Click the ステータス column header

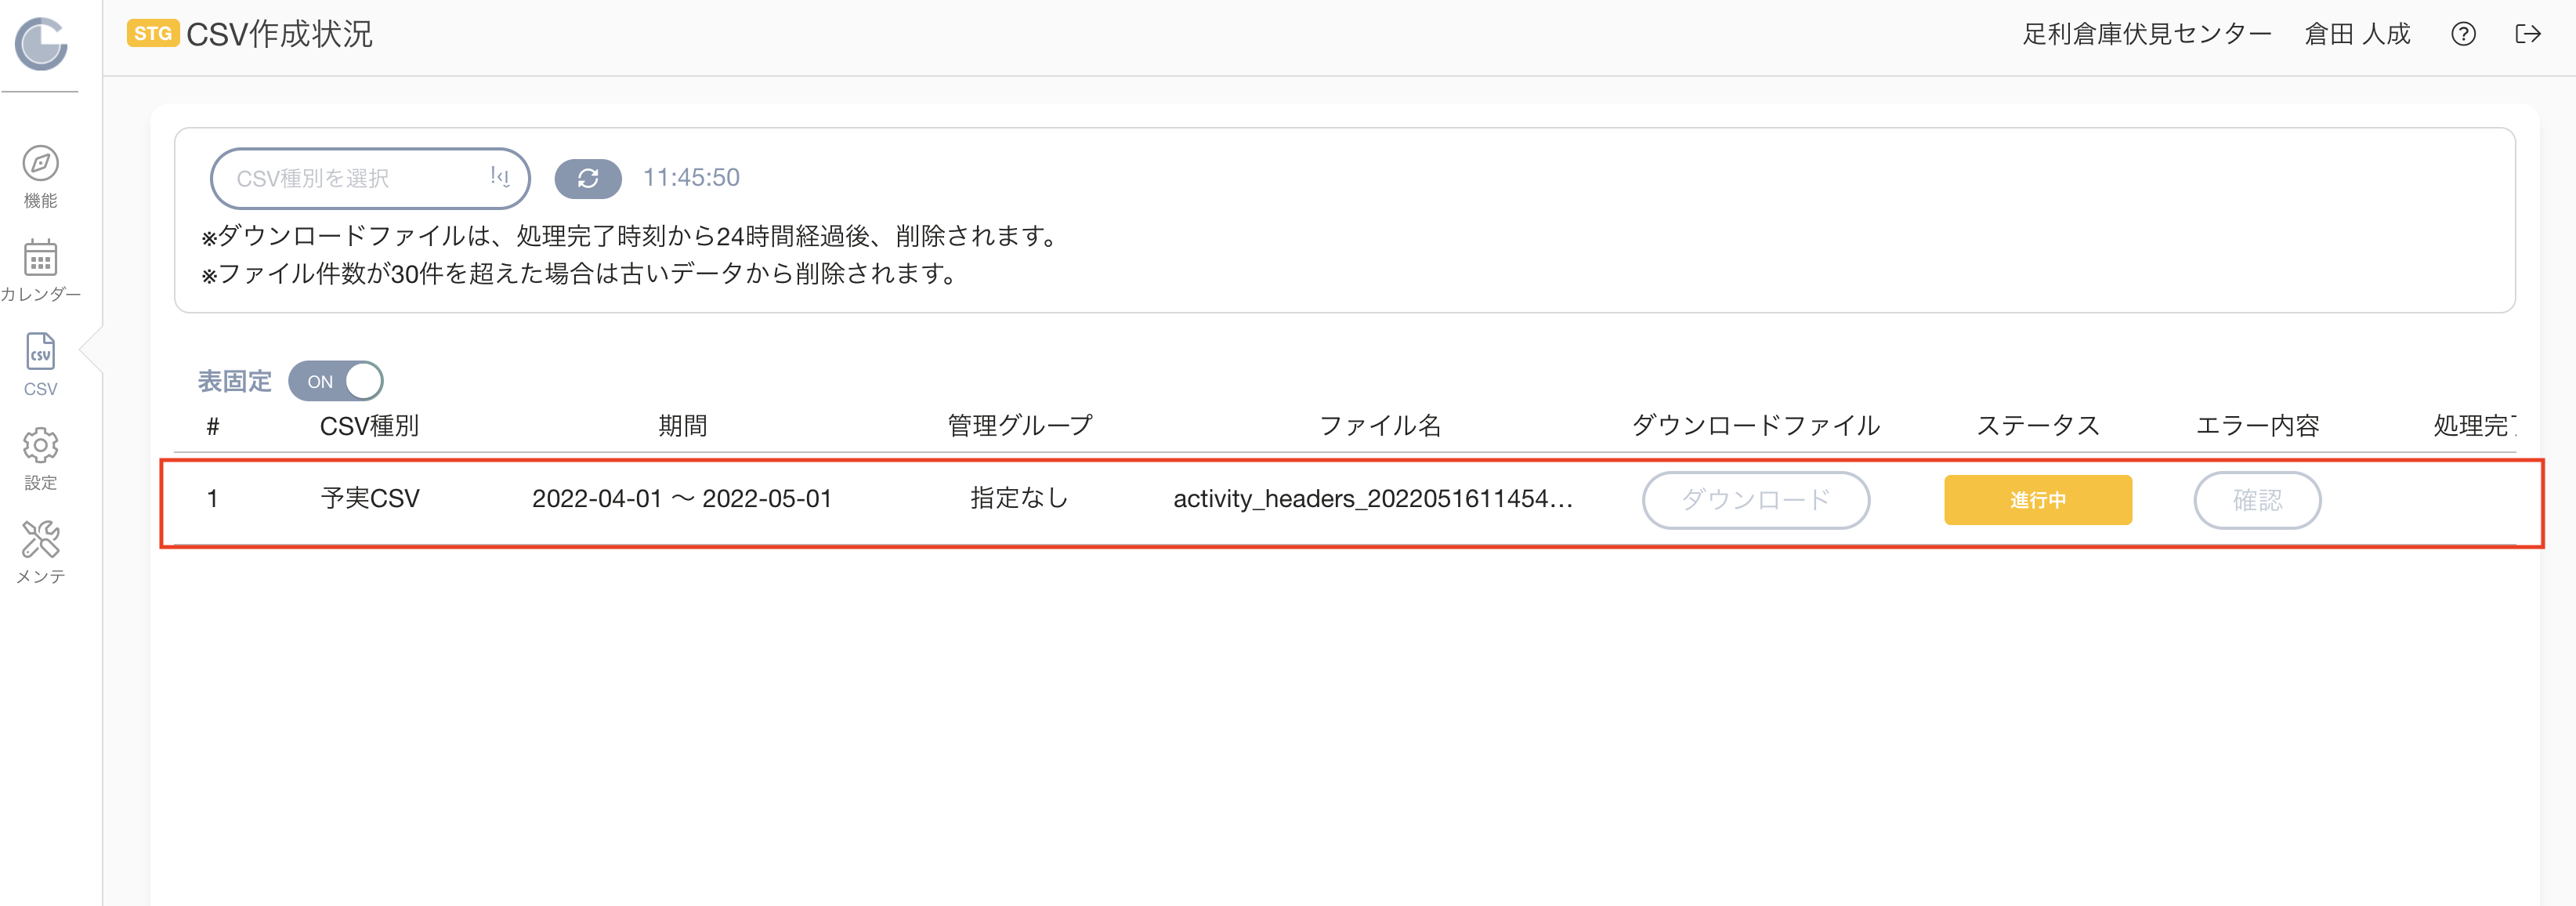tap(2038, 425)
